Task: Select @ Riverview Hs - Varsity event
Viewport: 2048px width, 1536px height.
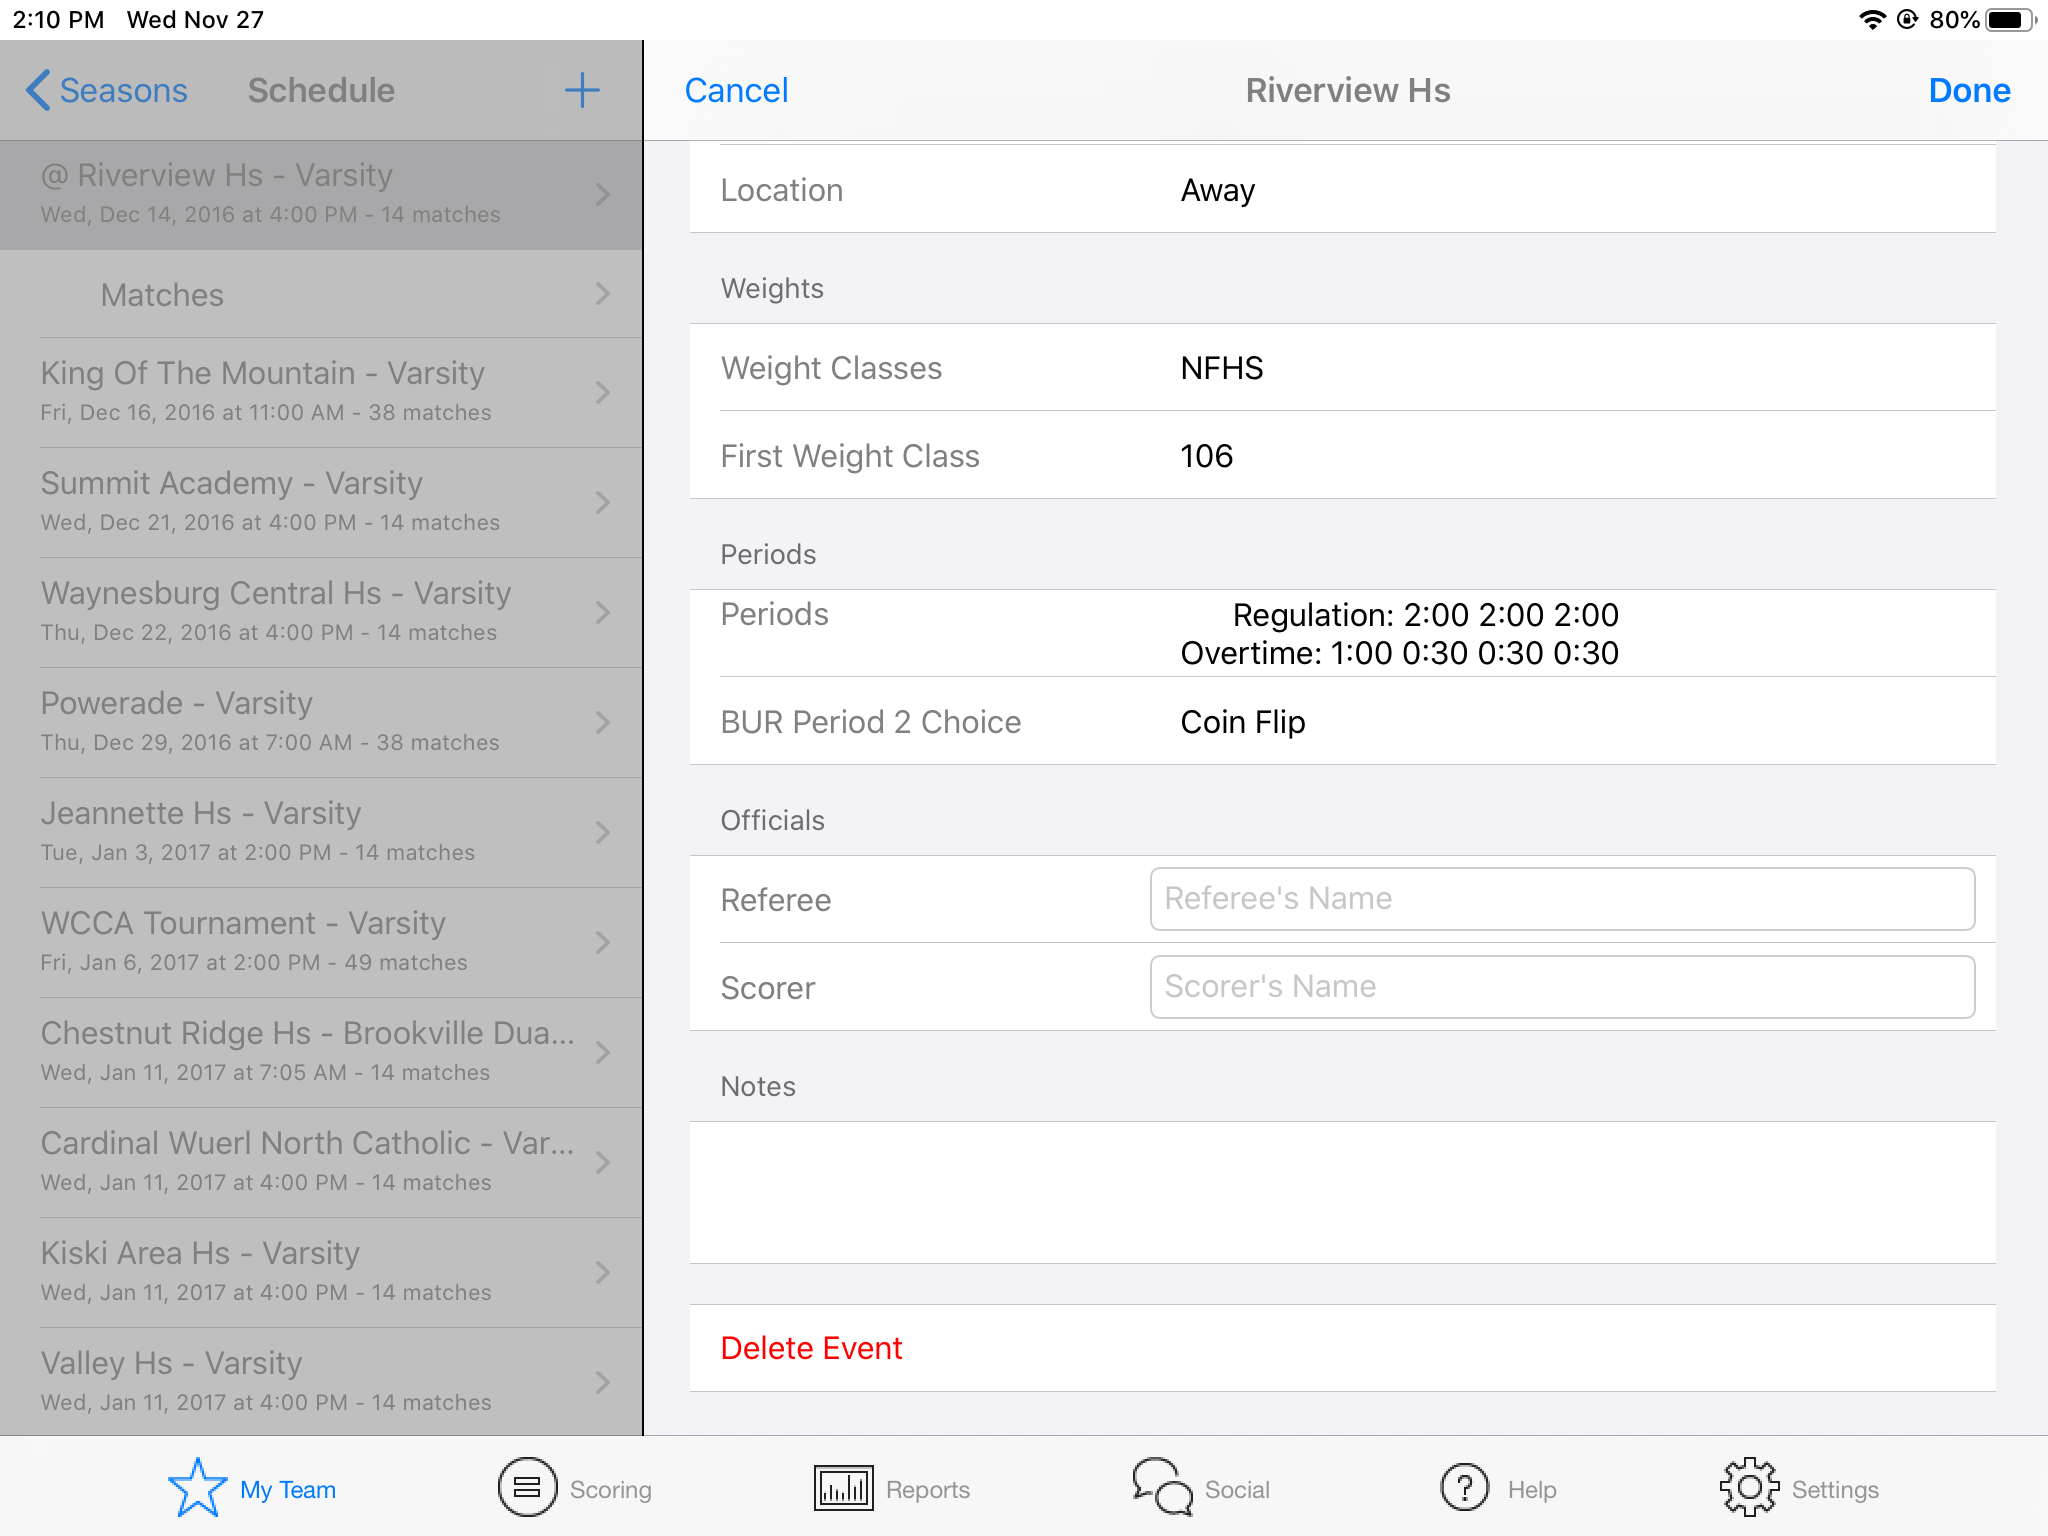Action: click(x=321, y=194)
